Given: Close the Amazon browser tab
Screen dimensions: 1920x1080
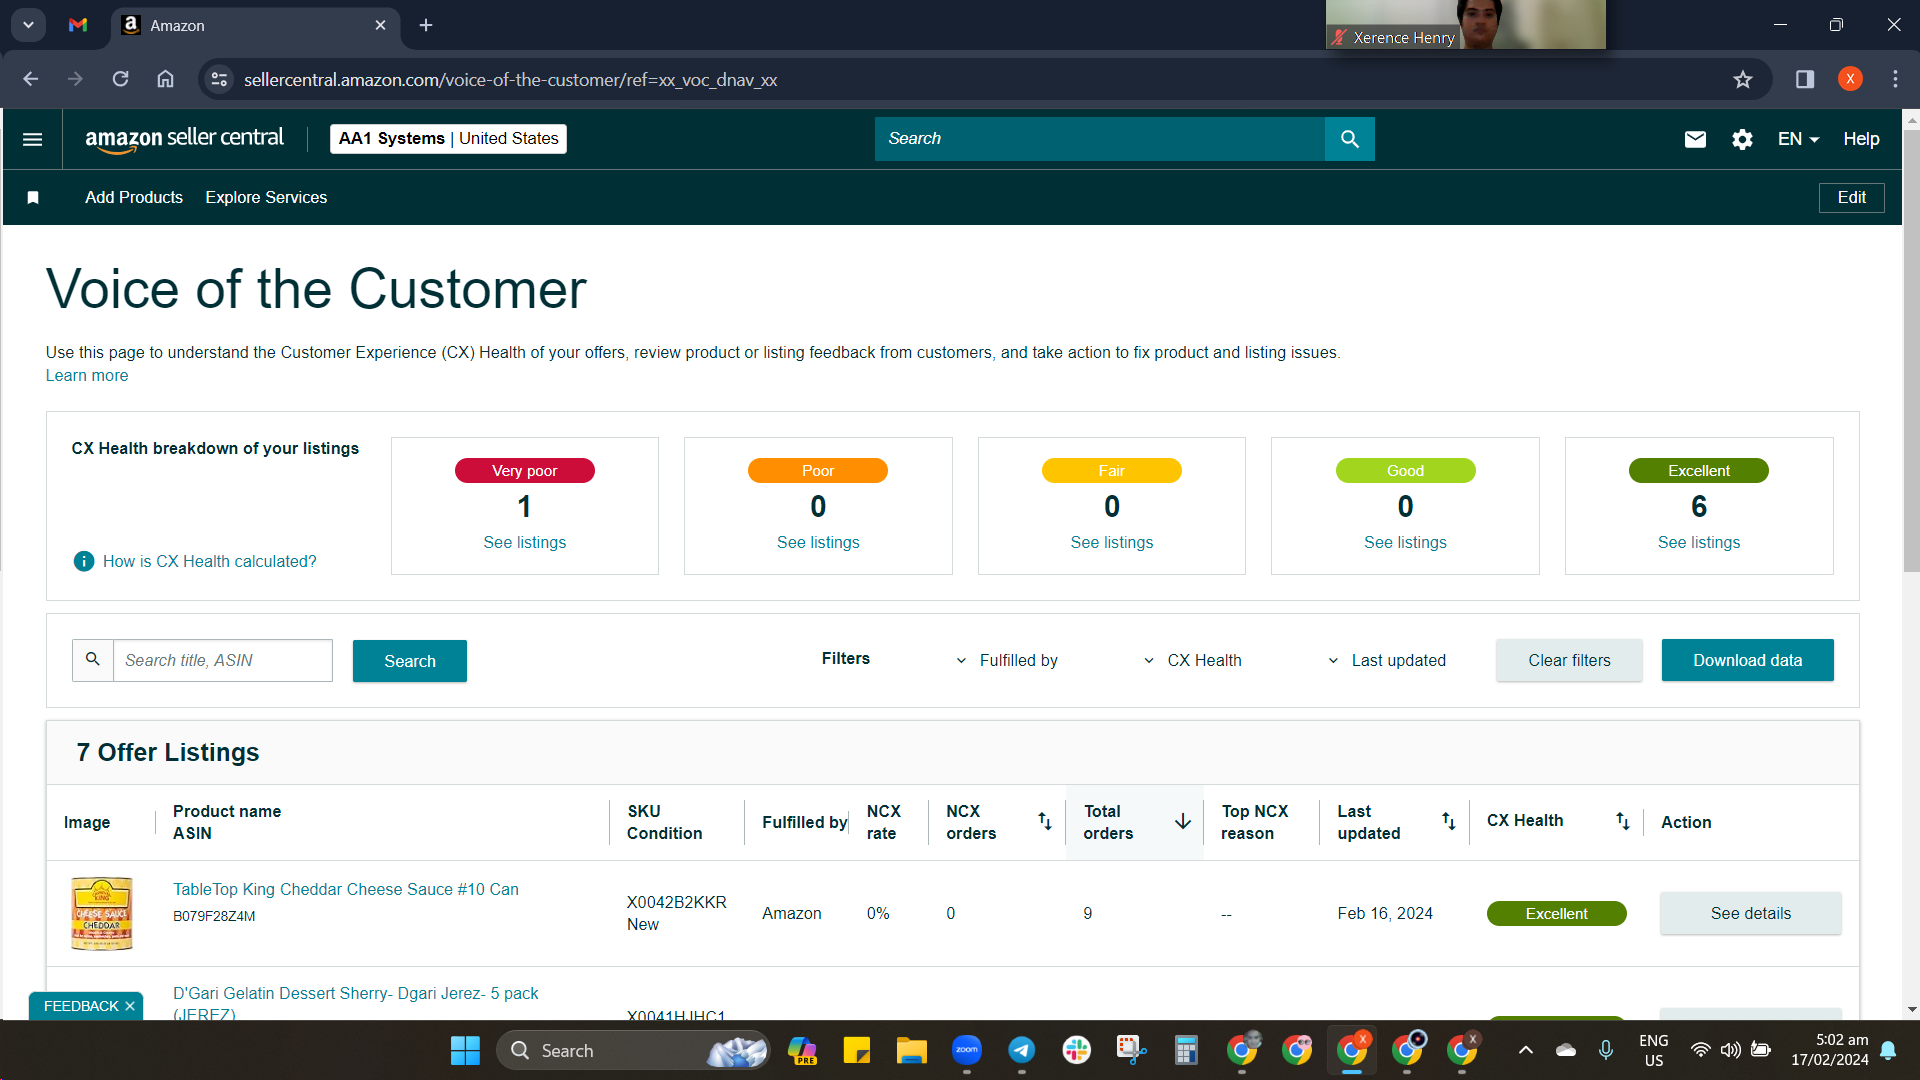Looking at the screenshot, I should 380,25.
